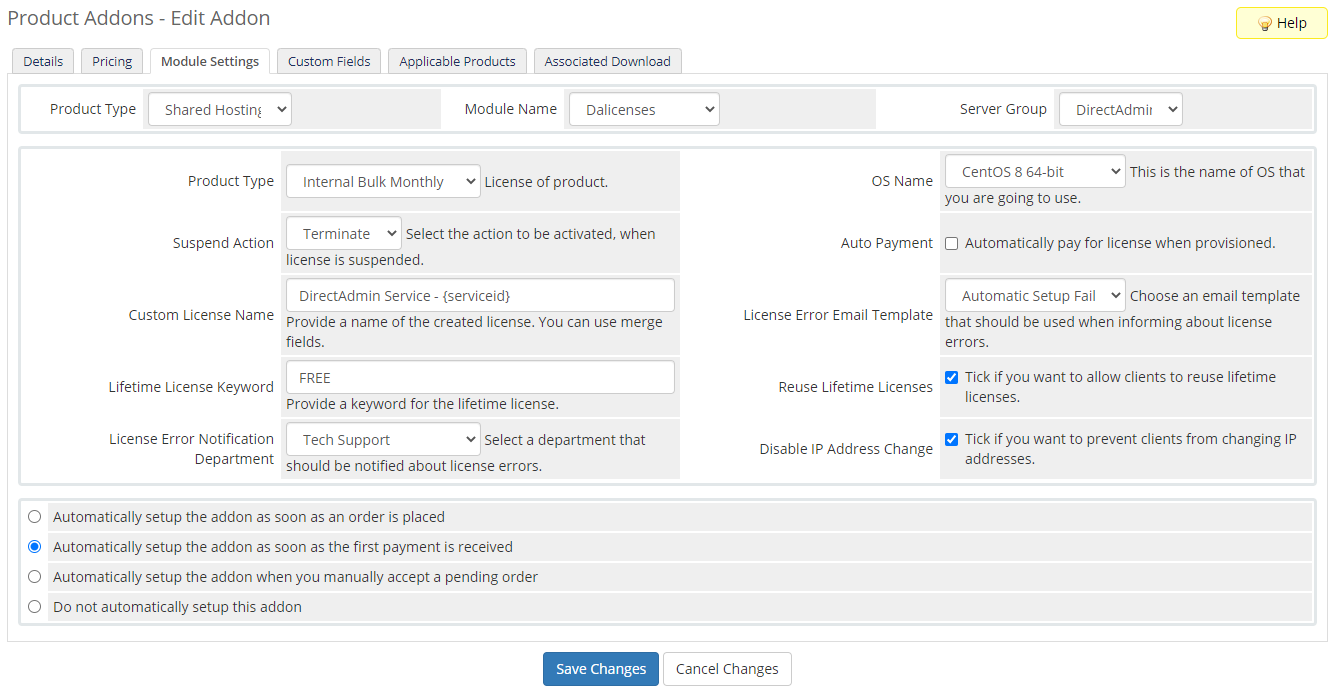The width and height of the screenshot is (1335, 693).
Task: Switch to the Pricing tab
Action: (x=112, y=61)
